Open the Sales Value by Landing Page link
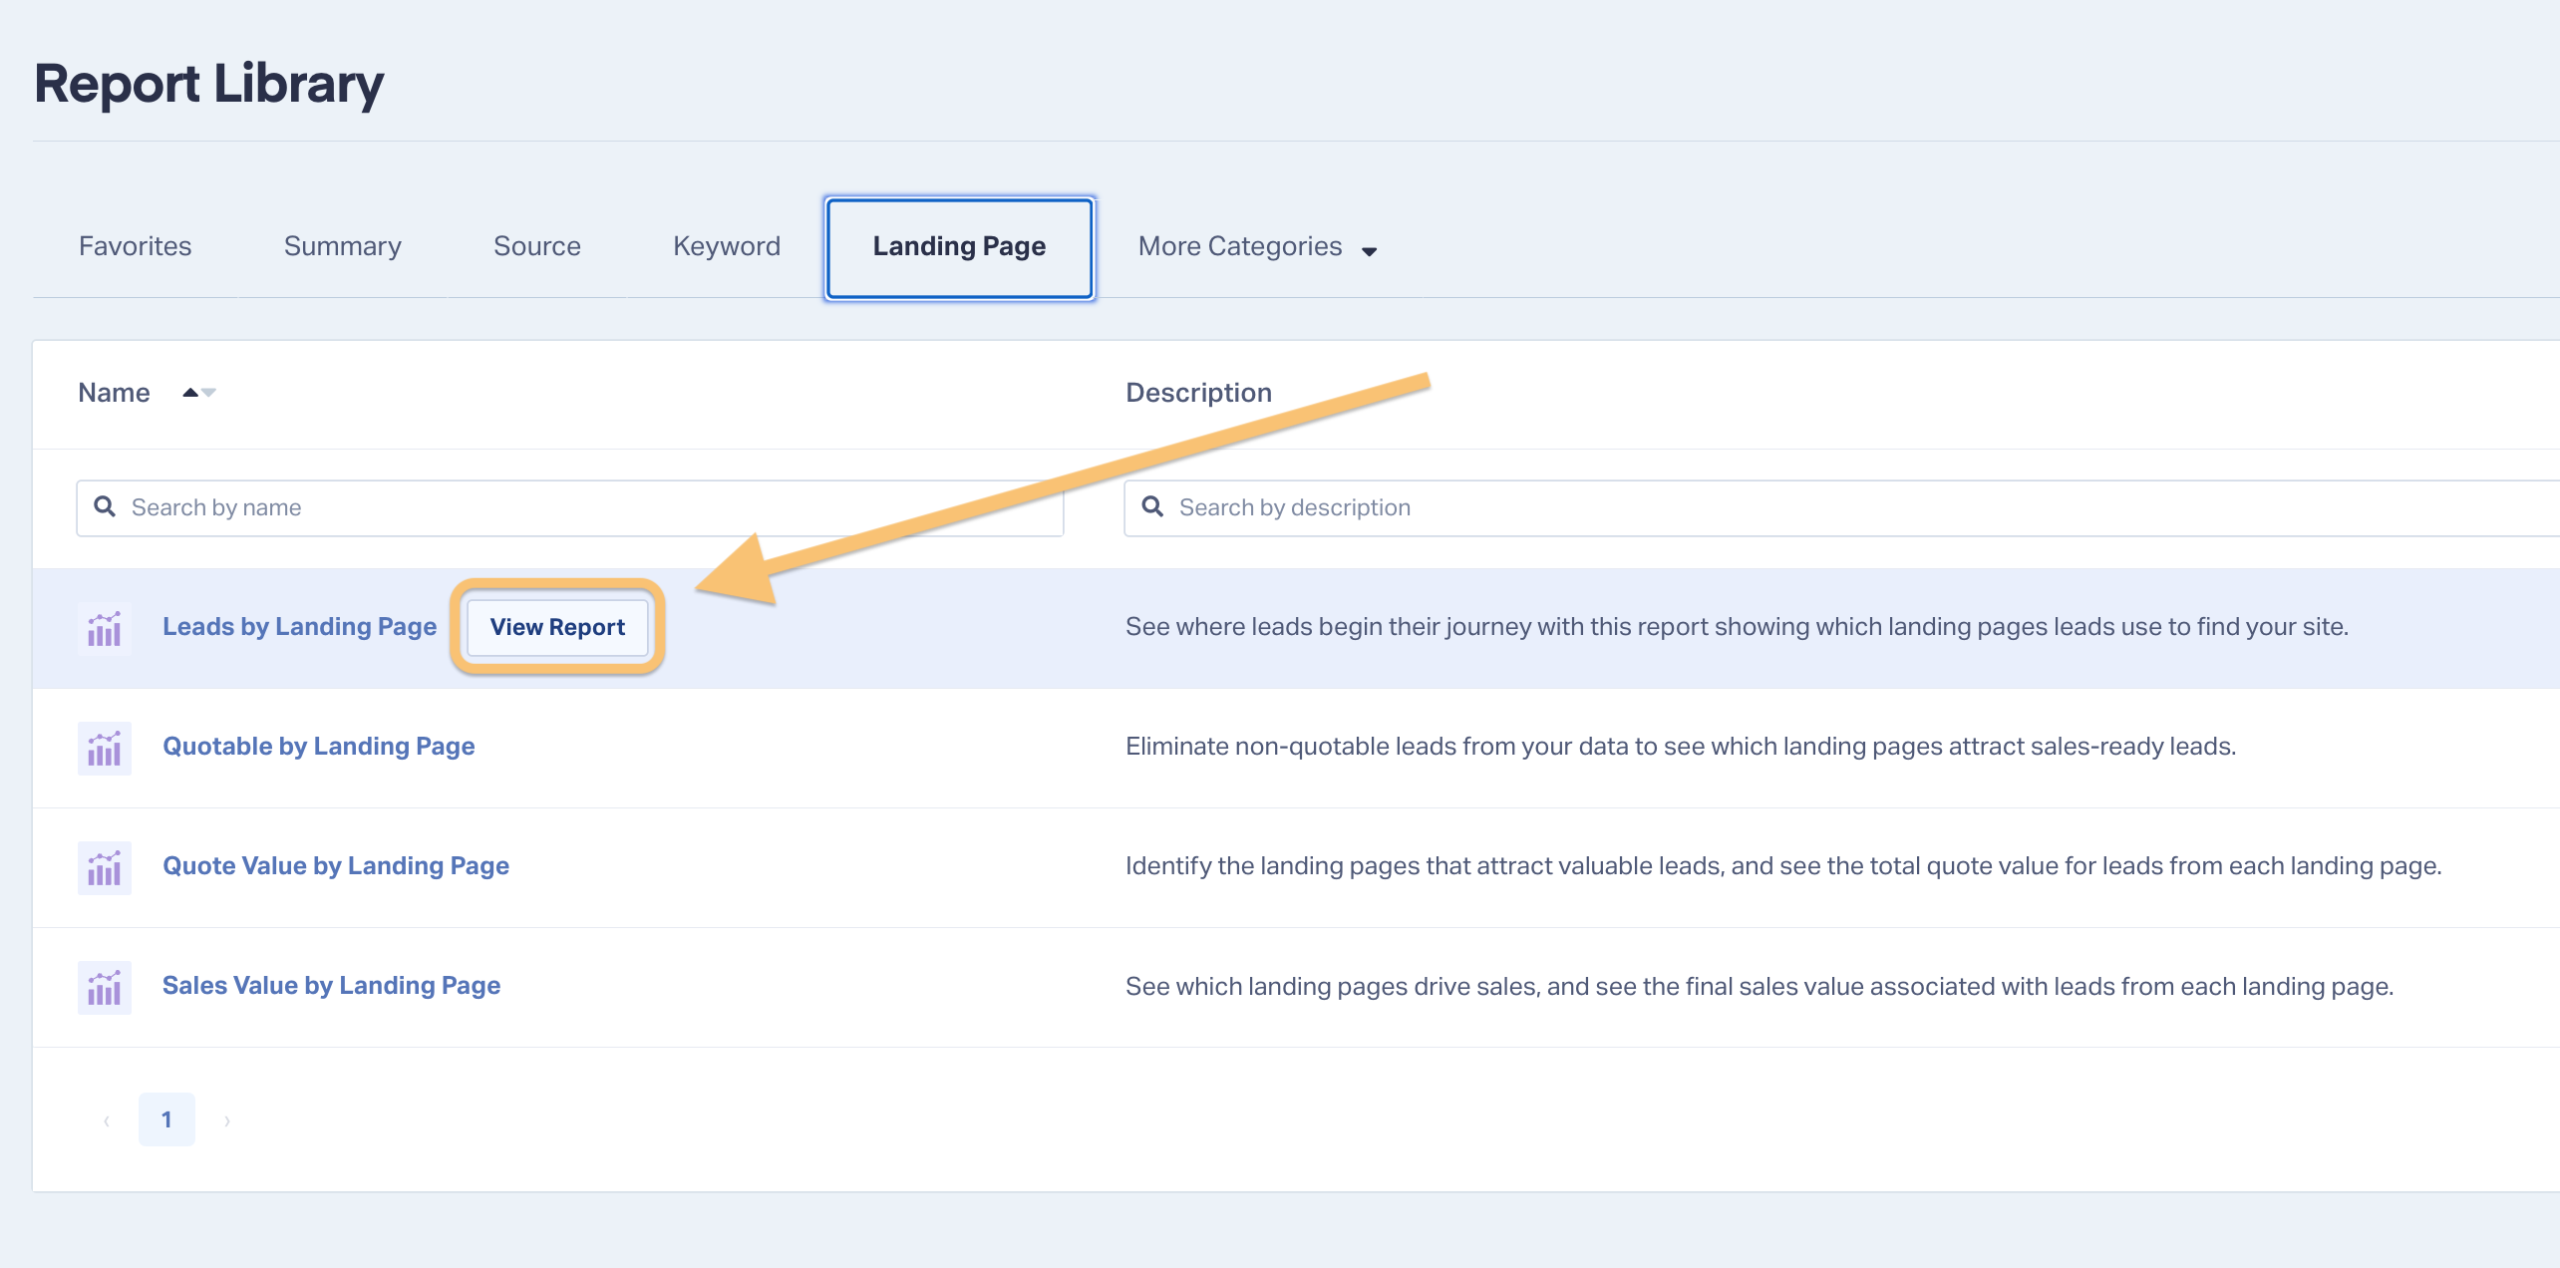Image resolution: width=2560 pixels, height=1268 pixels. pos(331,985)
